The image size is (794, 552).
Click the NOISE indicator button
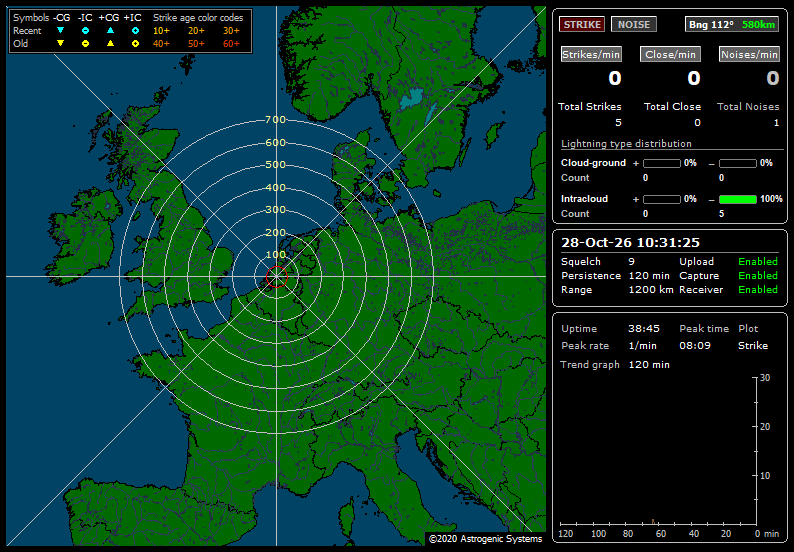[x=633, y=24]
